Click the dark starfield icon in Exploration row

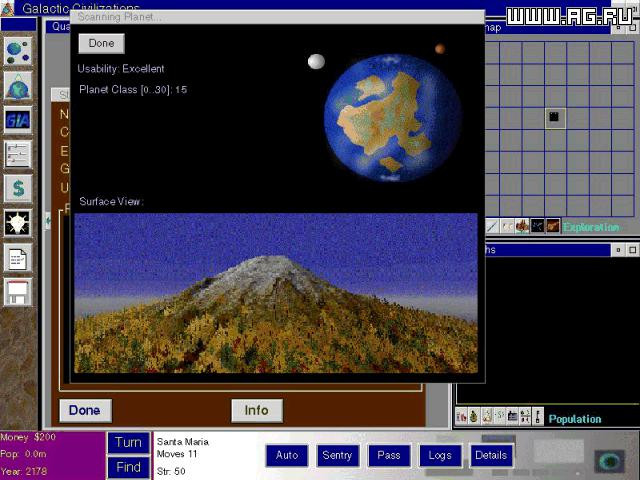(x=537, y=226)
